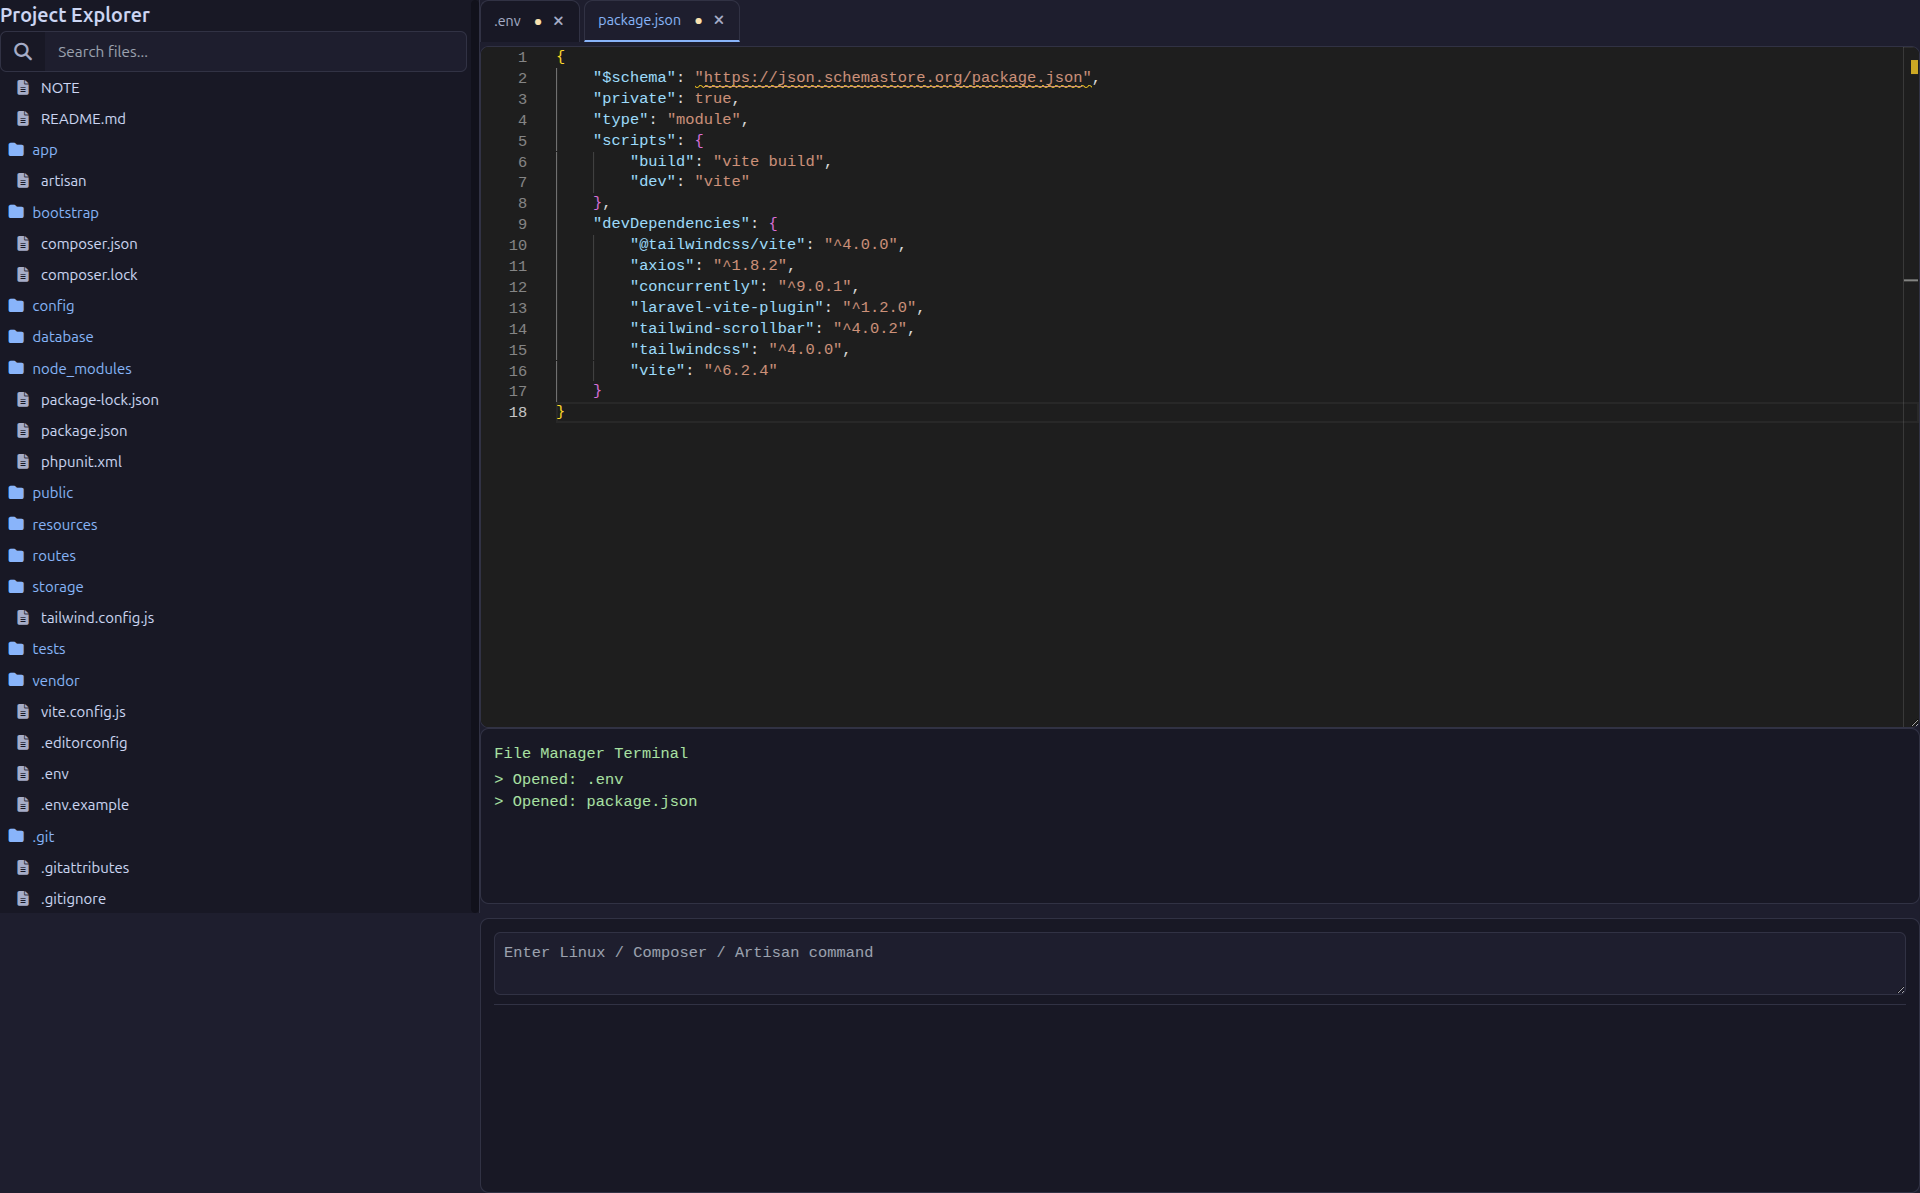Expand the bootstrap folder
The width and height of the screenshot is (1920, 1193).
65,212
